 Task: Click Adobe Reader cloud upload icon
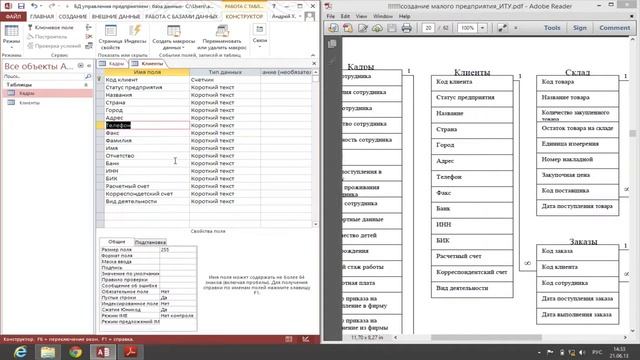[x=377, y=28]
